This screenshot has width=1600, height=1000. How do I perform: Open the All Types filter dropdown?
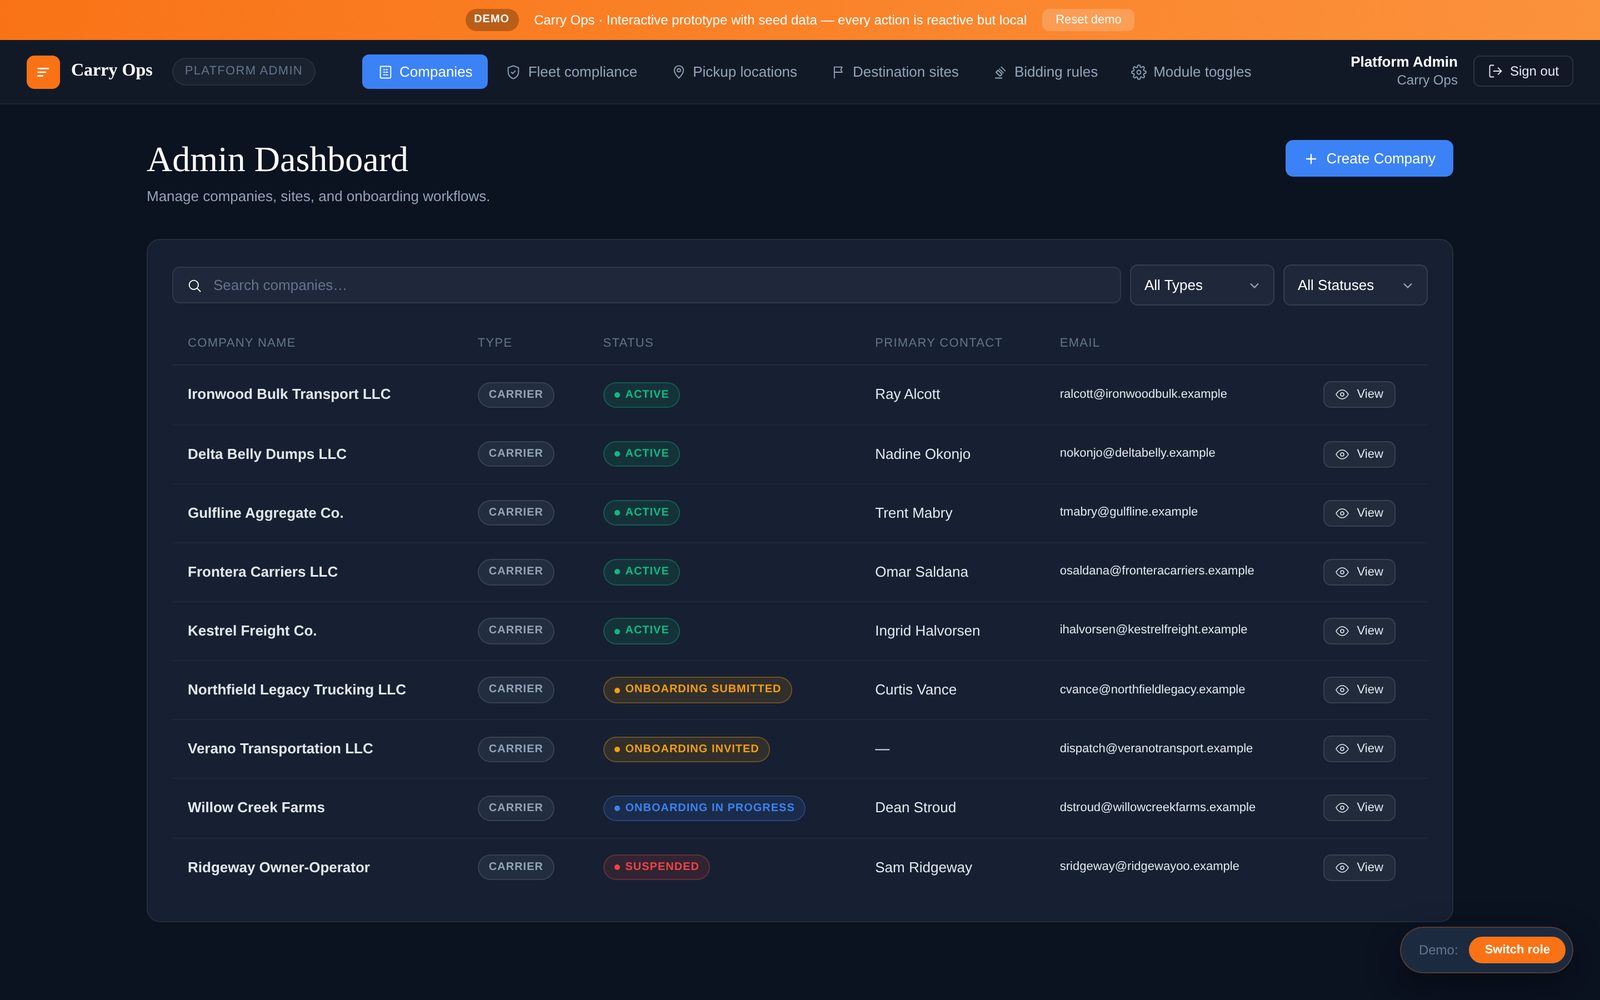[1201, 285]
